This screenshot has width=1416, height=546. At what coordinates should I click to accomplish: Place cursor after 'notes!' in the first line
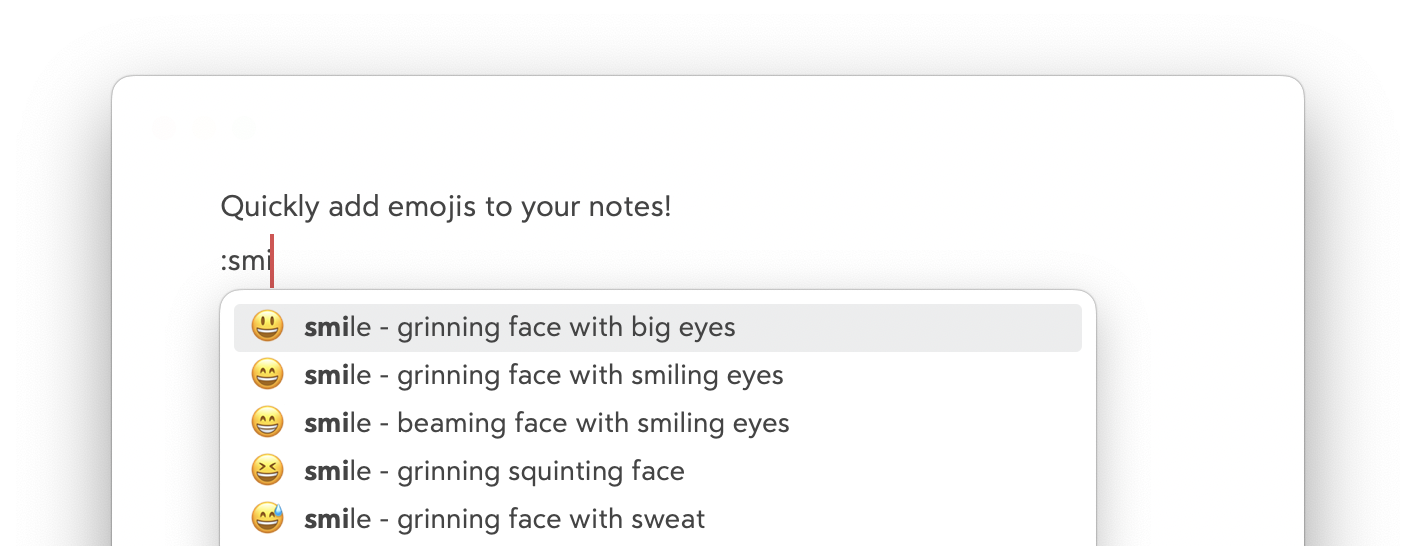click(672, 208)
